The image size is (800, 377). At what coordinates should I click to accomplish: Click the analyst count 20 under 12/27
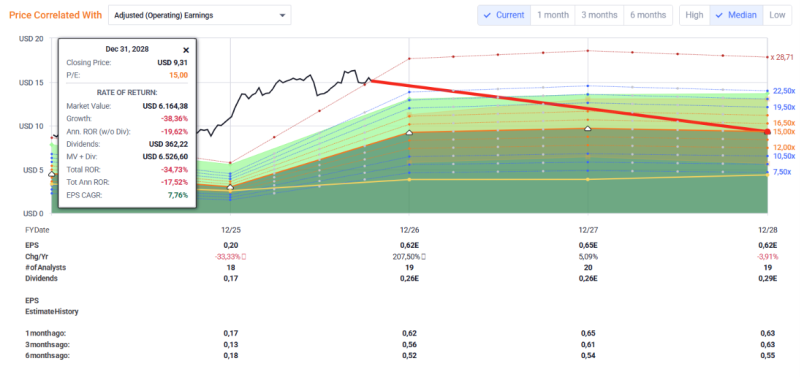588,267
